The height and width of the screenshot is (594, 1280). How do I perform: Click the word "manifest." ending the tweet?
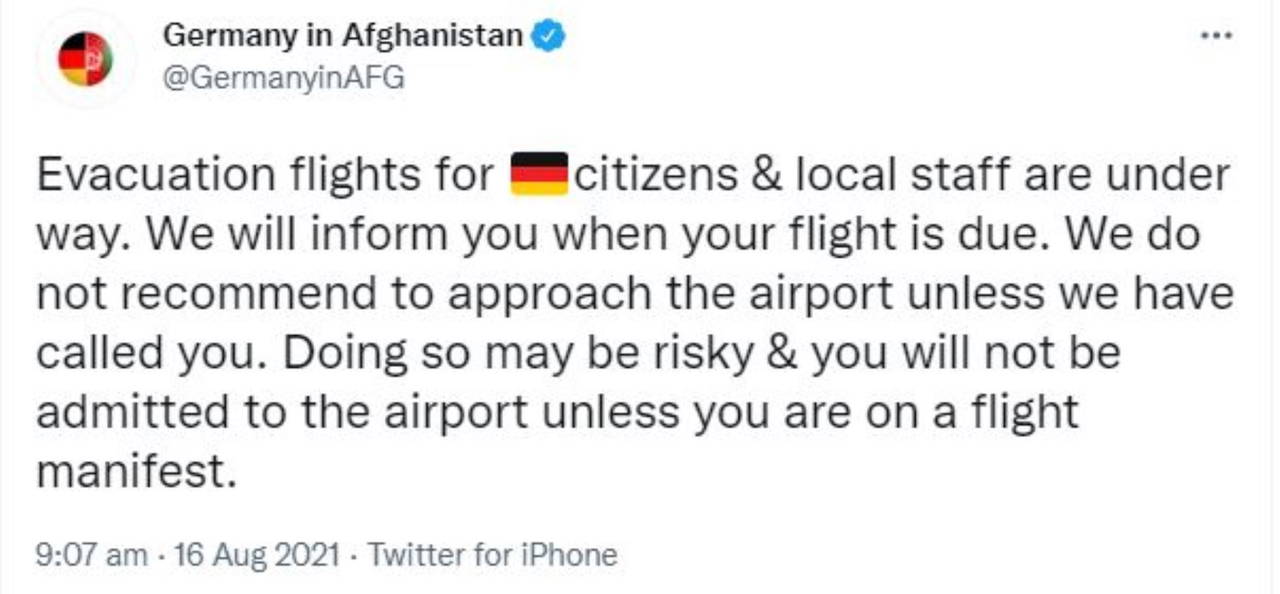(137, 470)
